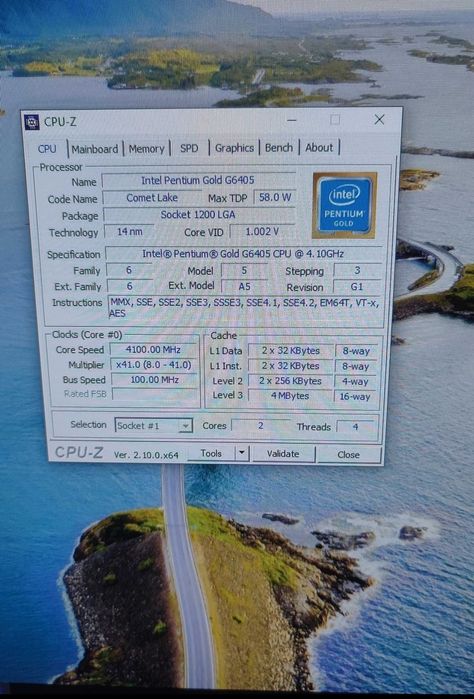Switch to the Mainboard tab
The width and height of the screenshot is (474, 699).
click(x=95, y=149)
